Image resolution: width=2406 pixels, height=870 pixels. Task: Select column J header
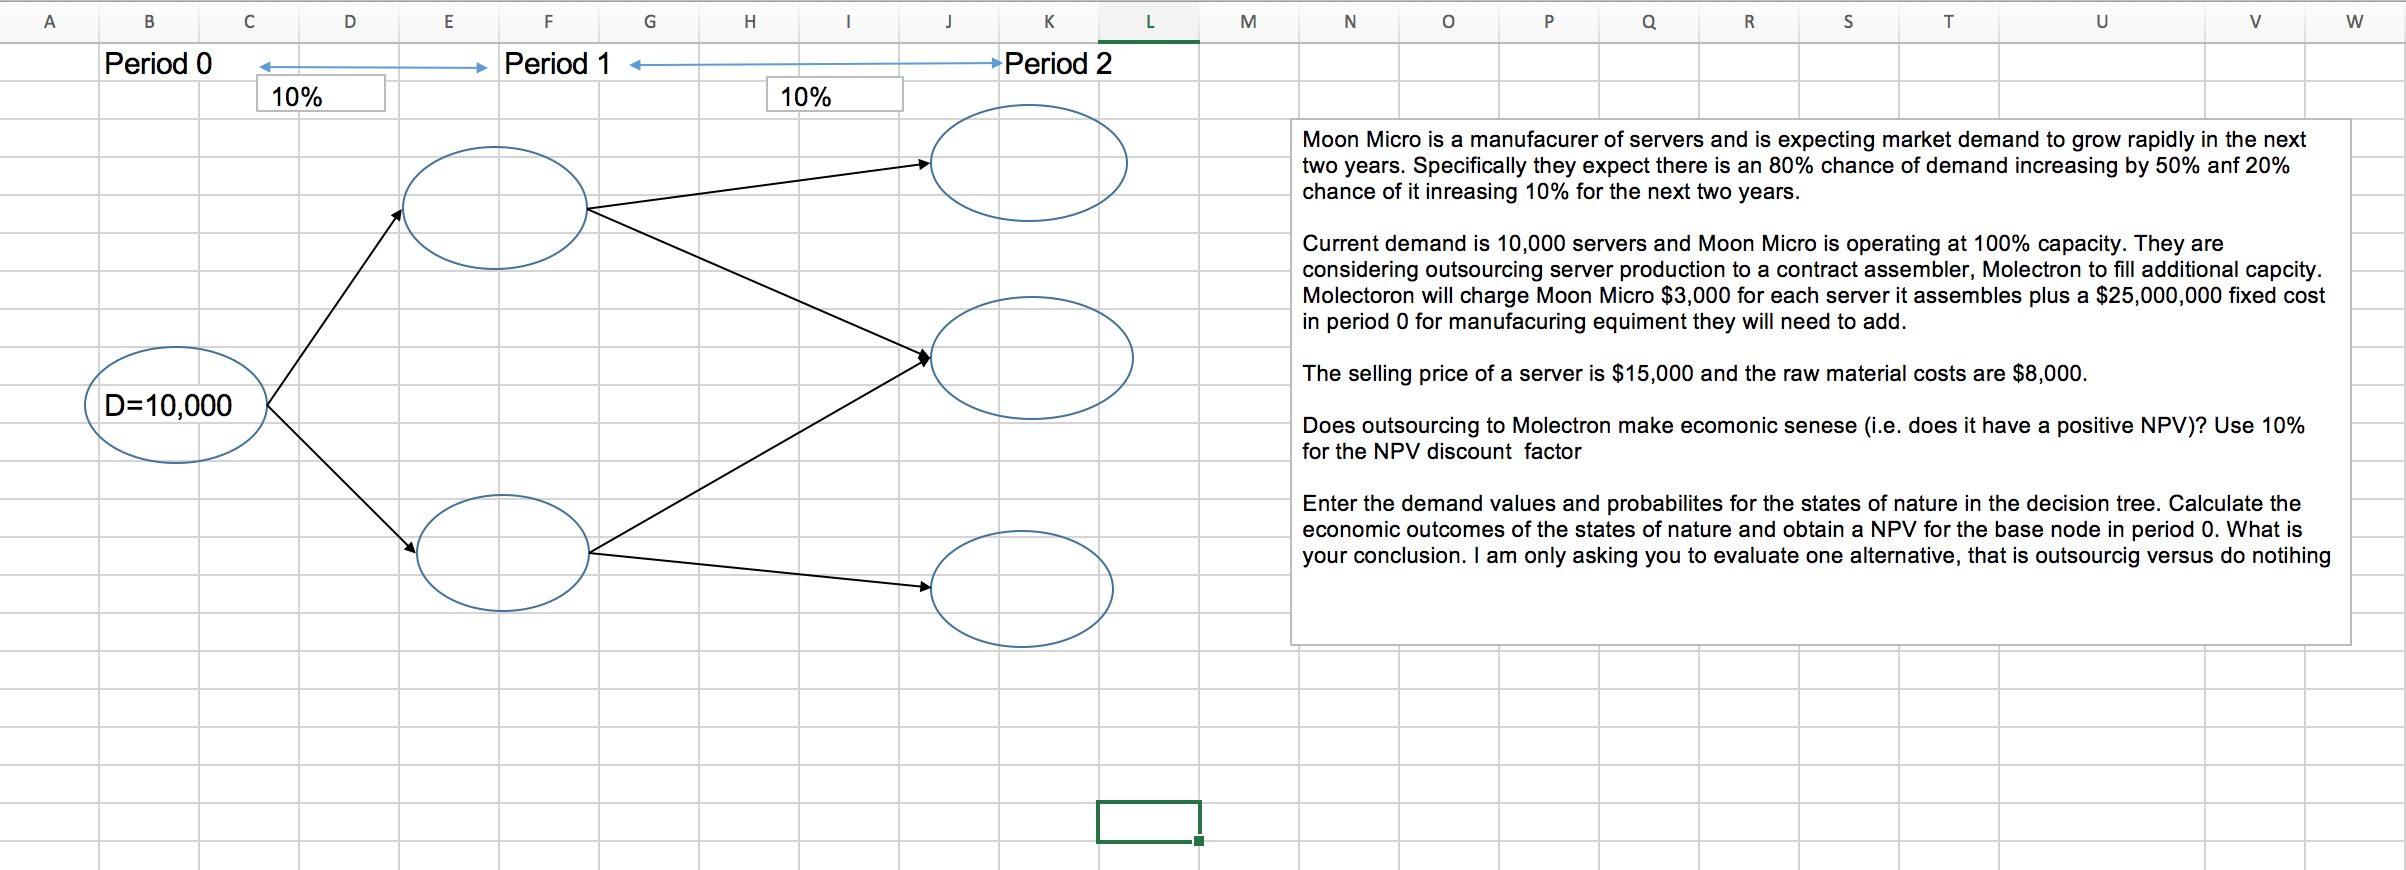coord(949,21)
